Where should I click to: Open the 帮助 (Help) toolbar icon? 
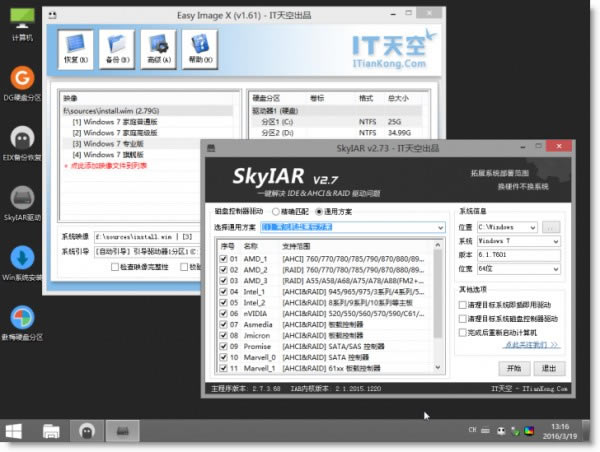coord(200,49)
